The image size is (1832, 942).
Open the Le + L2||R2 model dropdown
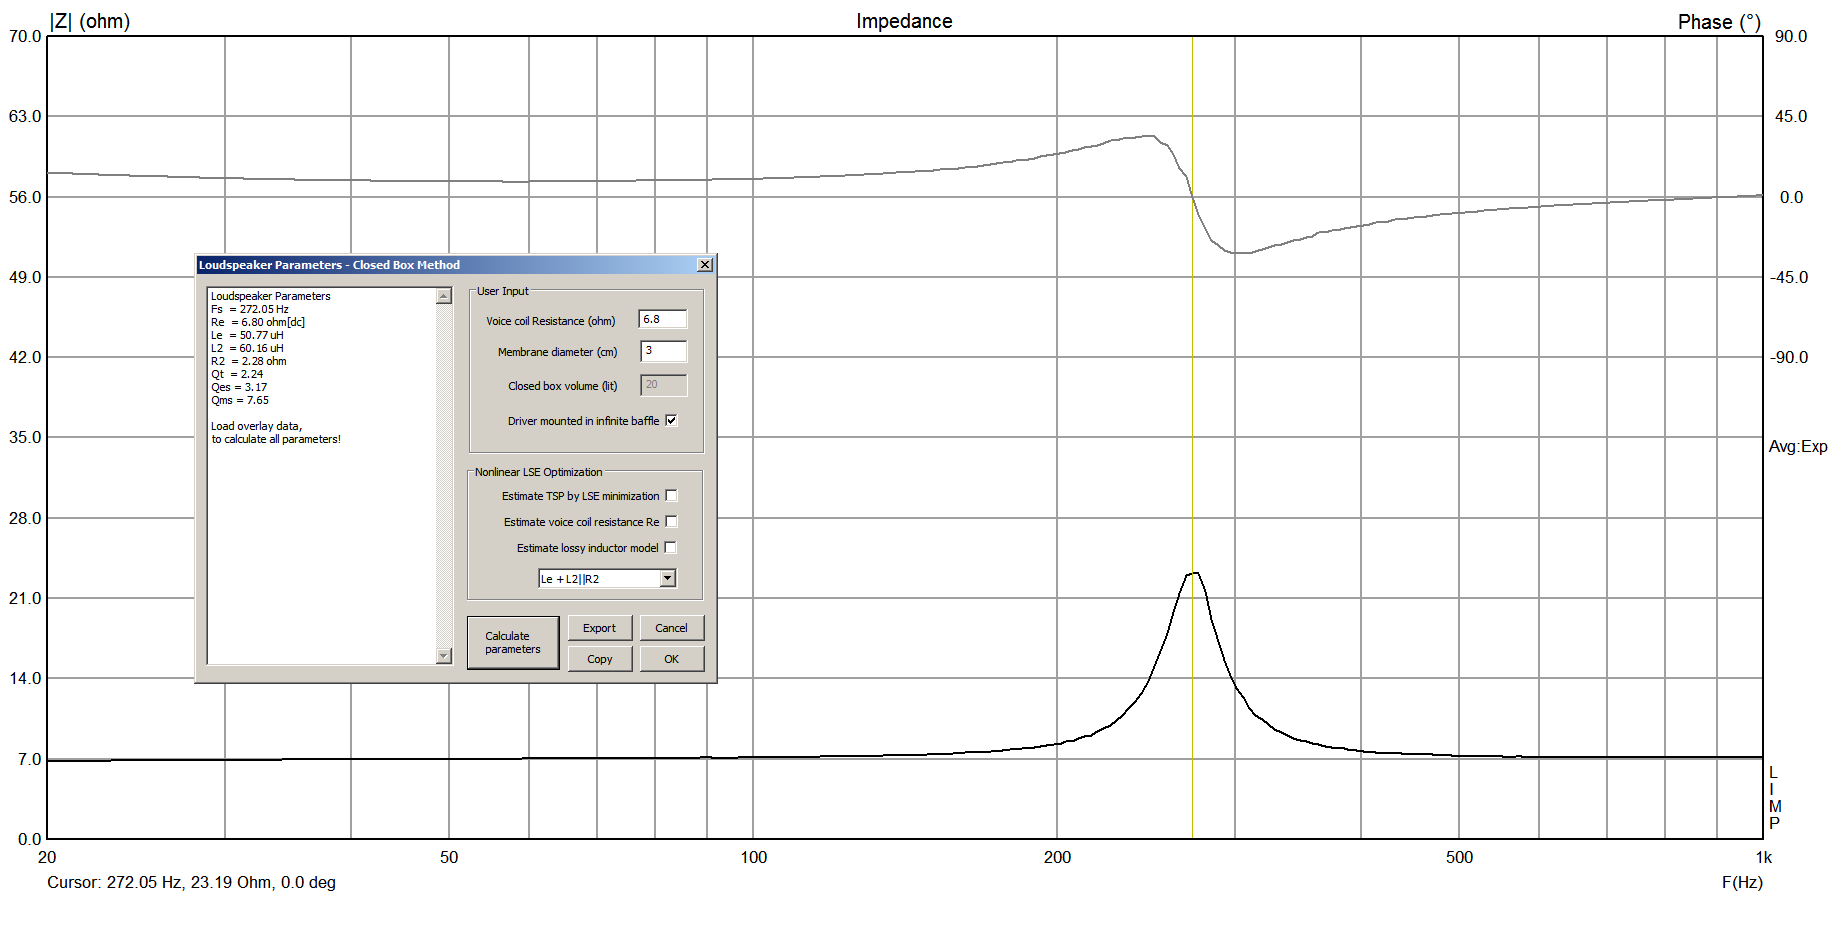tap(668, 579)
